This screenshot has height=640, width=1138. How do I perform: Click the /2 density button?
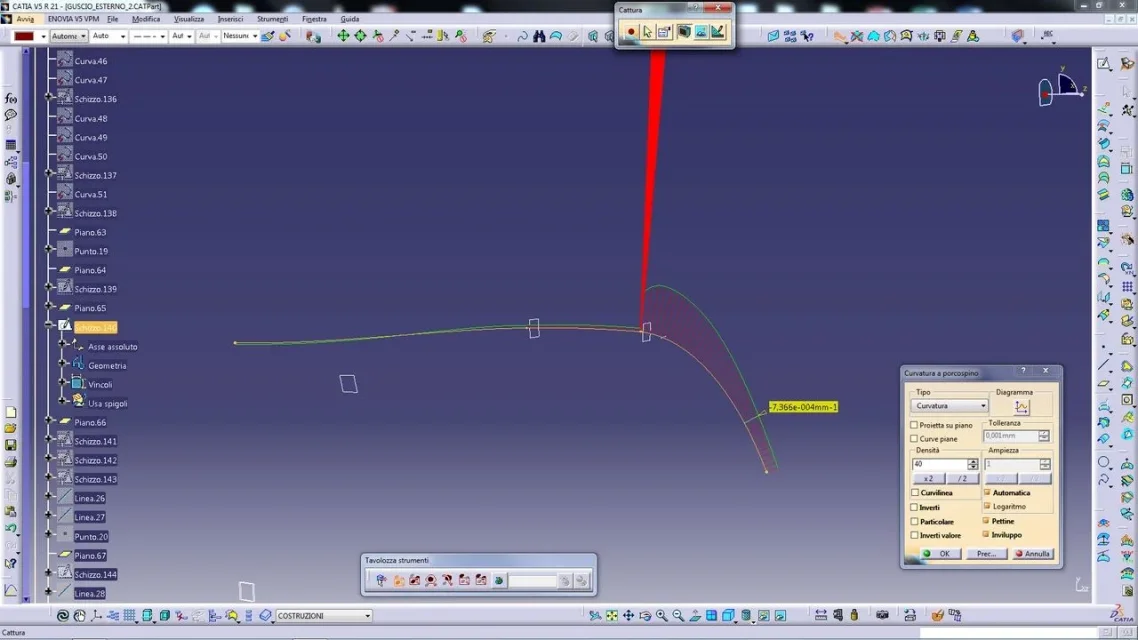[x=962, y=479]
